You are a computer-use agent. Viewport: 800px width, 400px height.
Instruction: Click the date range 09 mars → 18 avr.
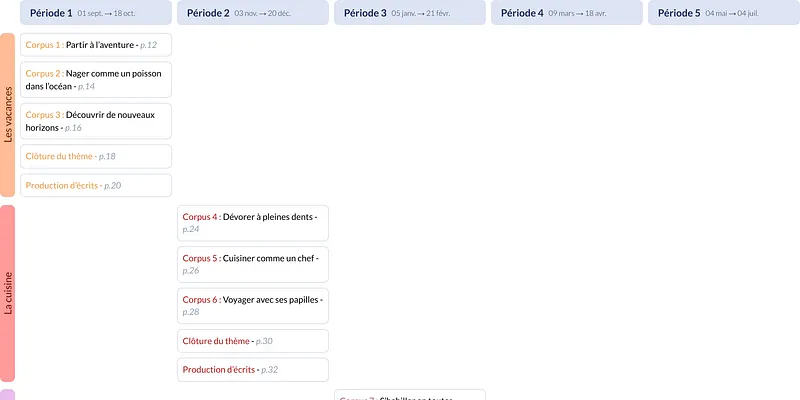coord(577,13)
